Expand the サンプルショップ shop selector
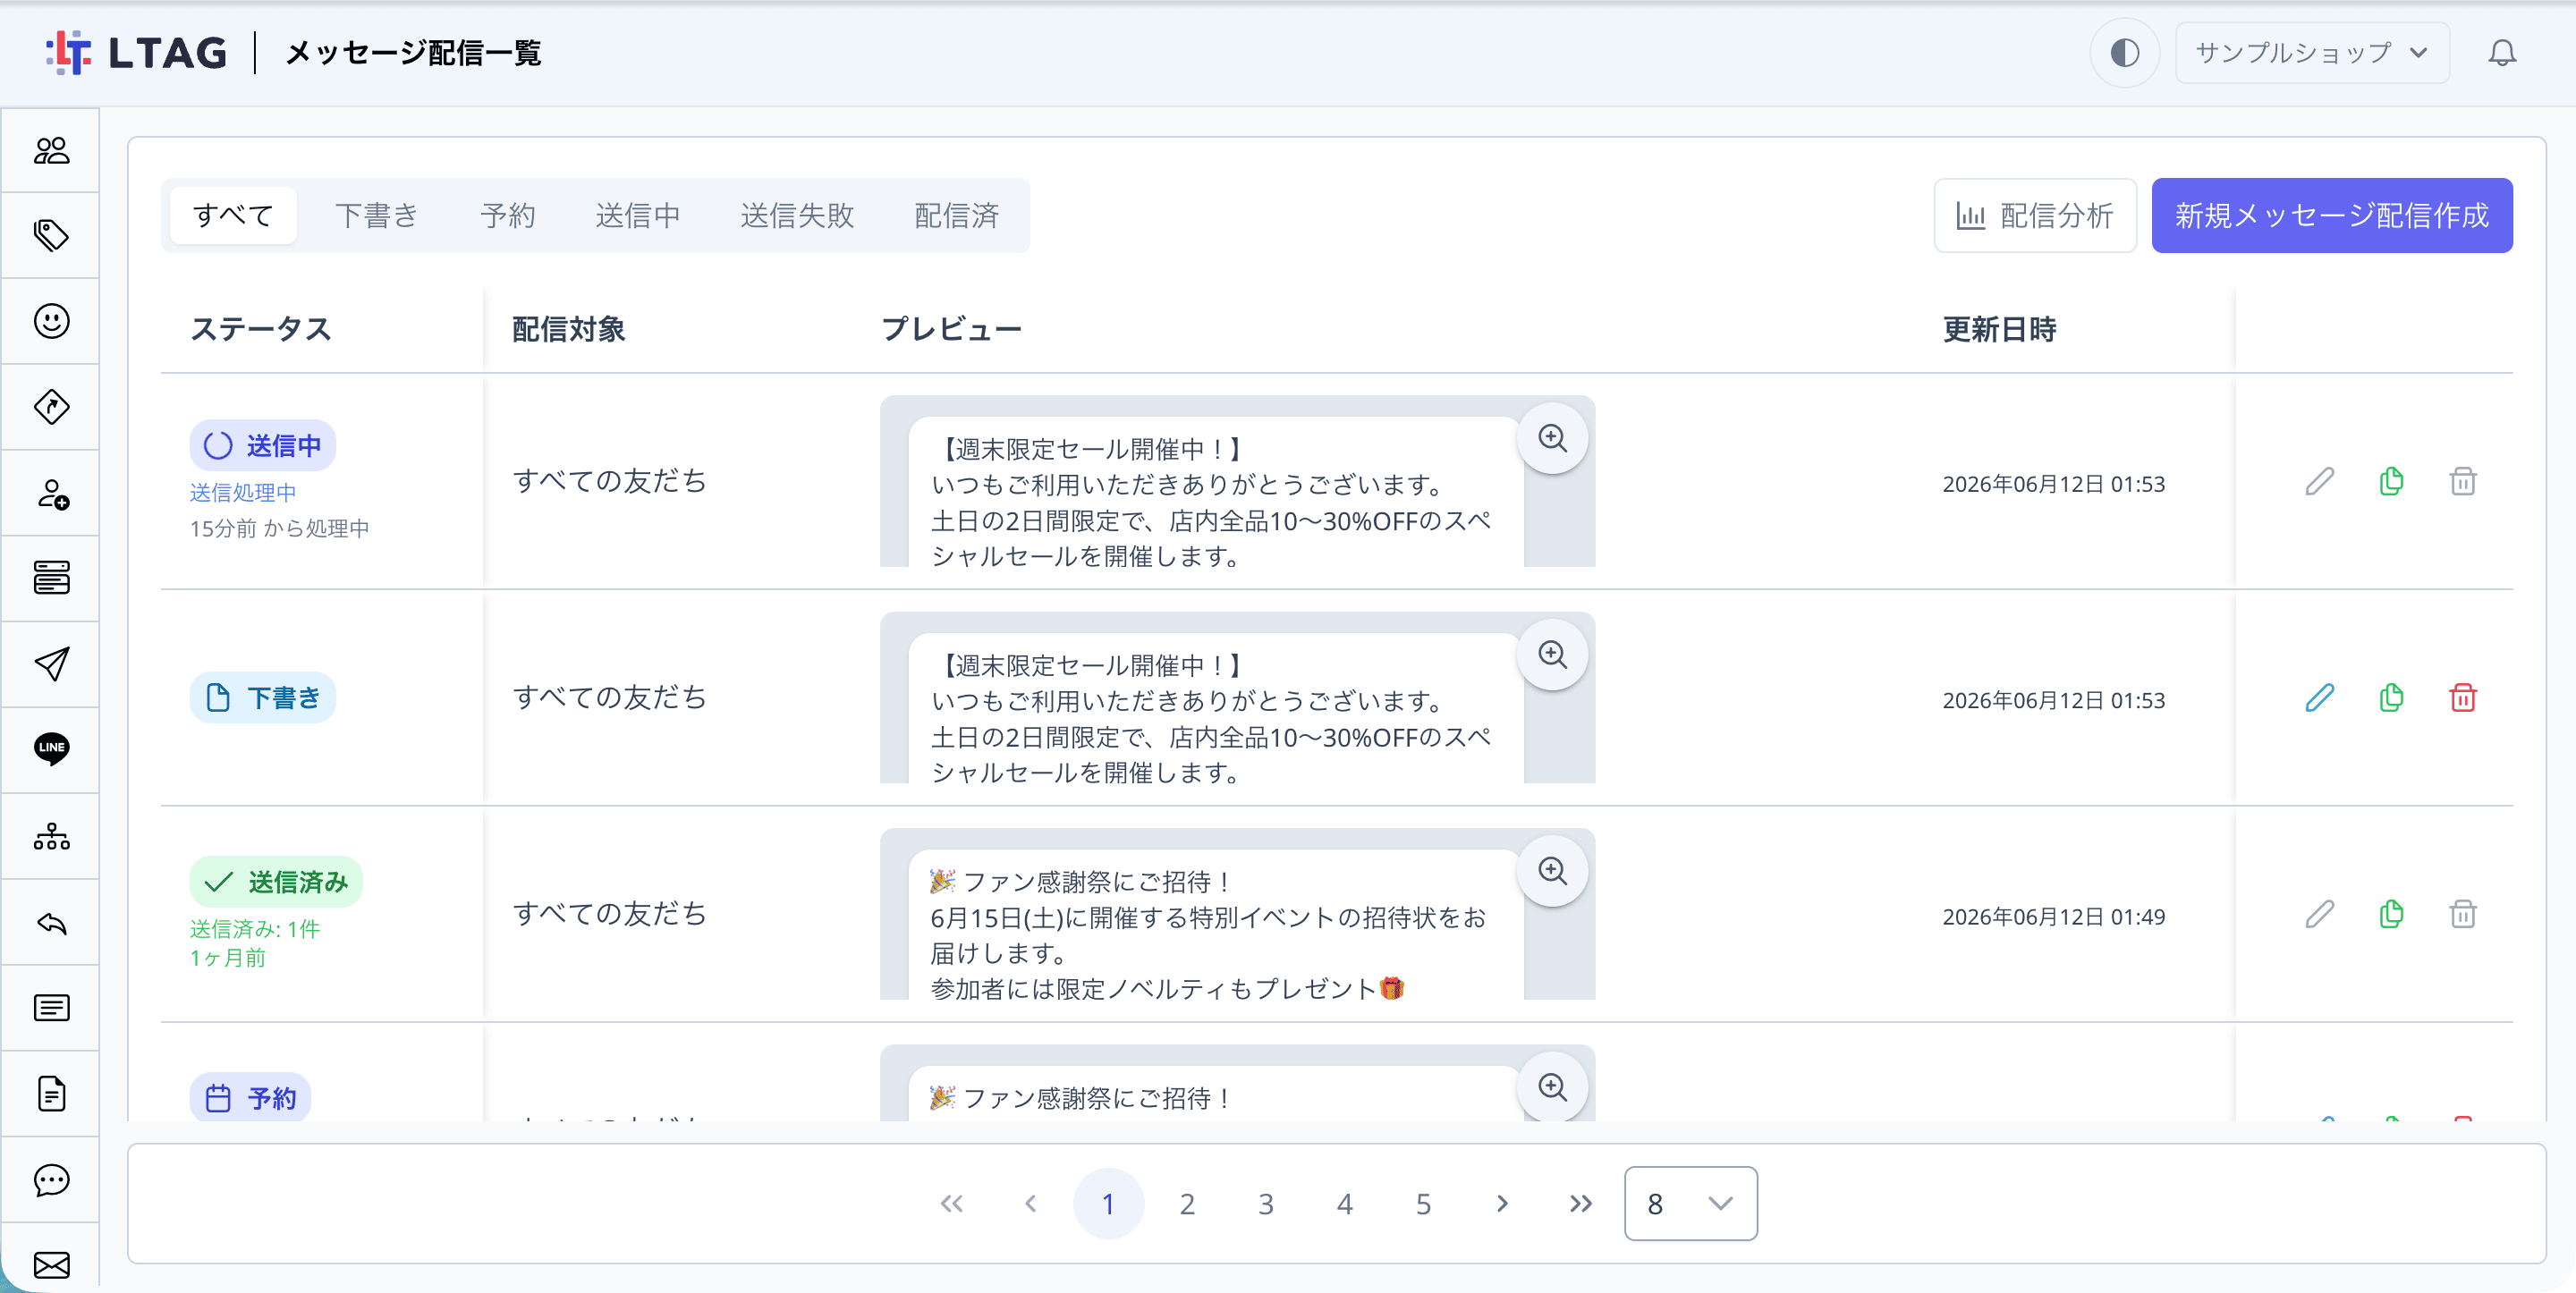2576x1293 pixels. (x=2311, y=53)
